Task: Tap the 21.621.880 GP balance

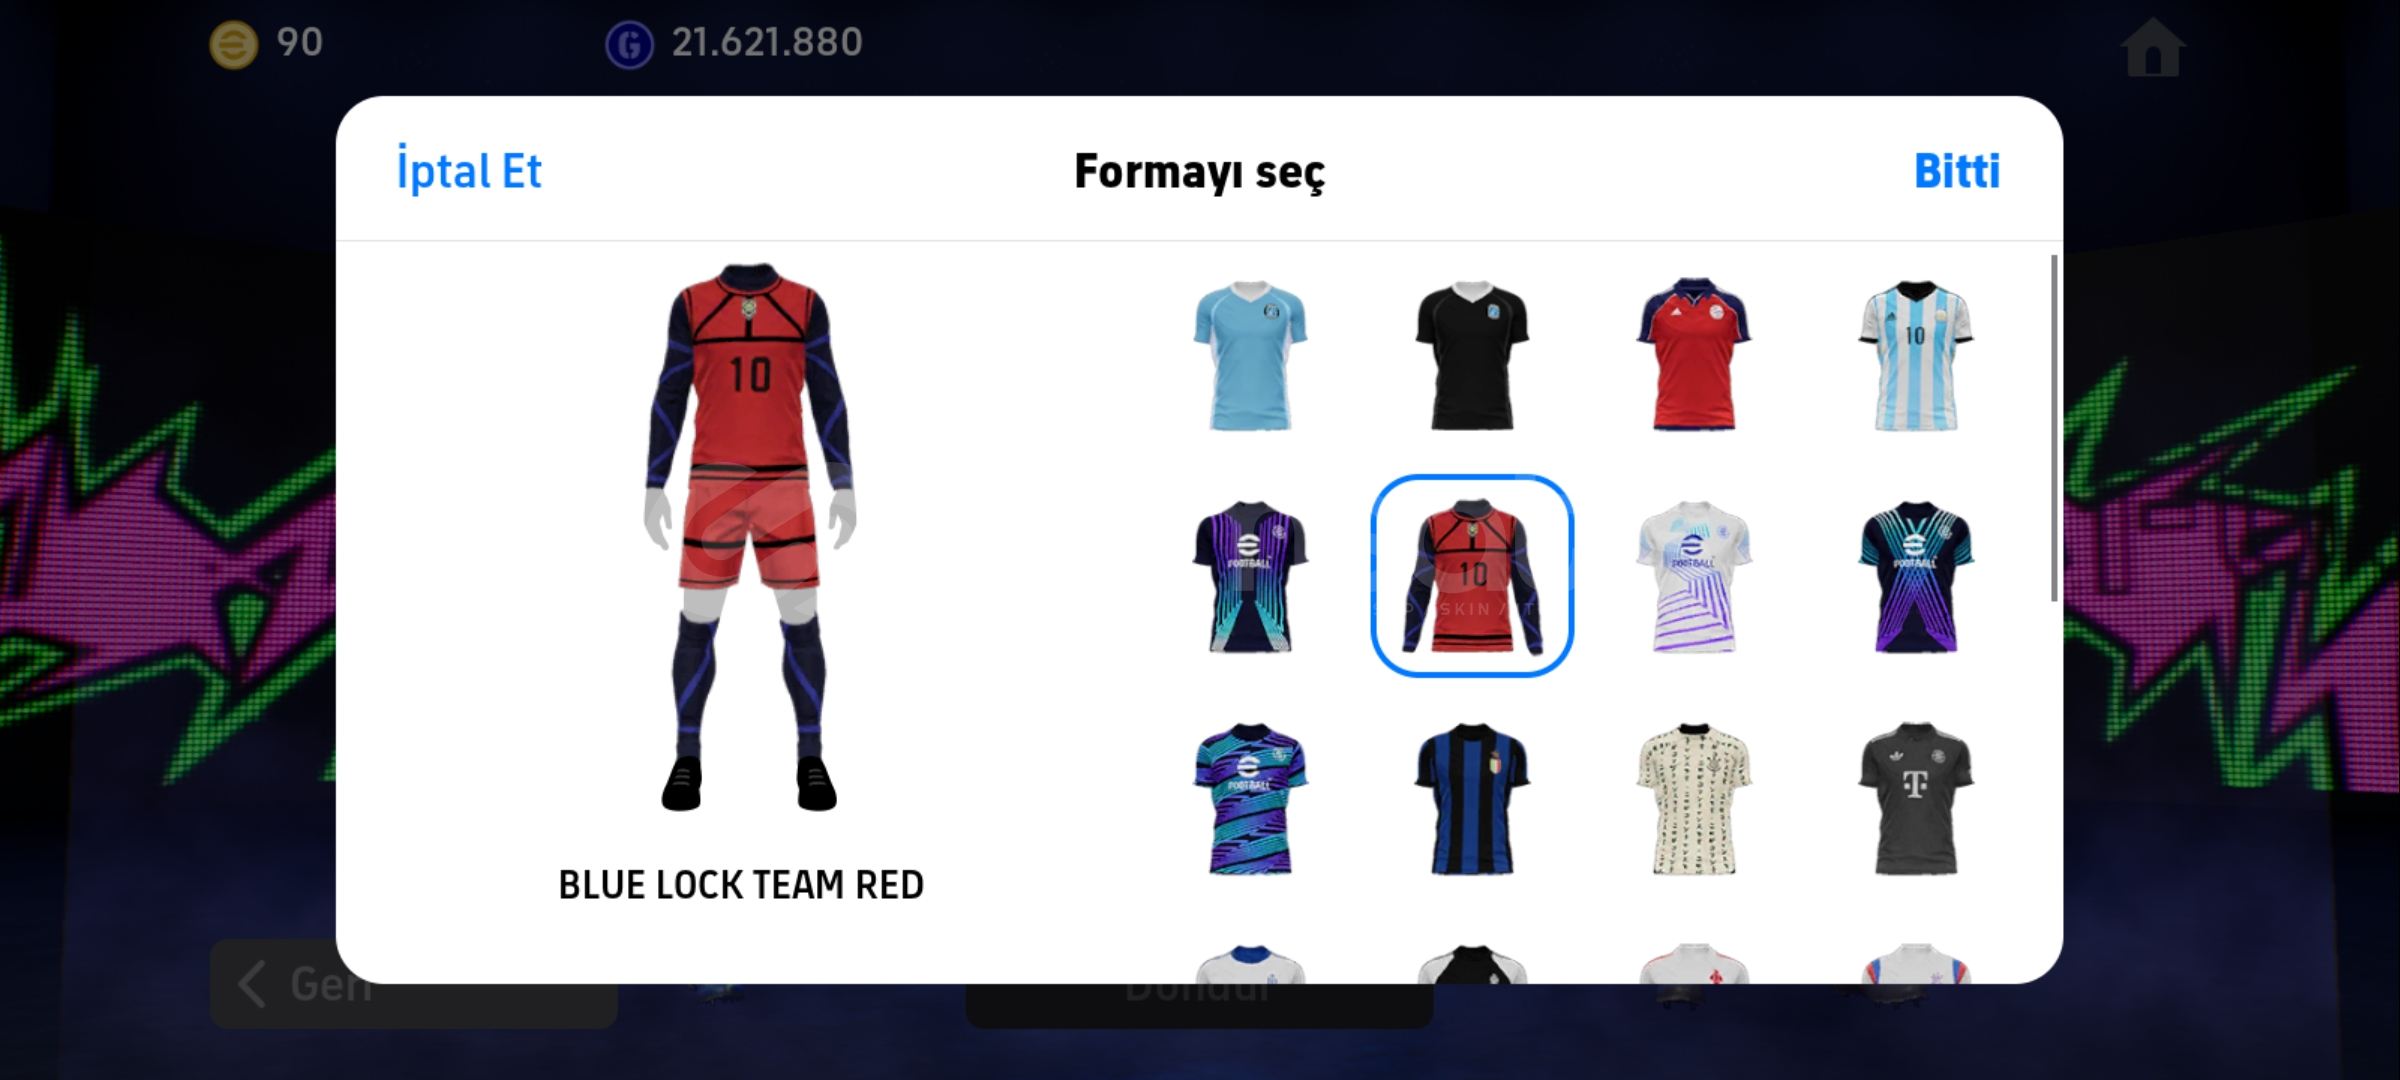Action: pos(767,42)
